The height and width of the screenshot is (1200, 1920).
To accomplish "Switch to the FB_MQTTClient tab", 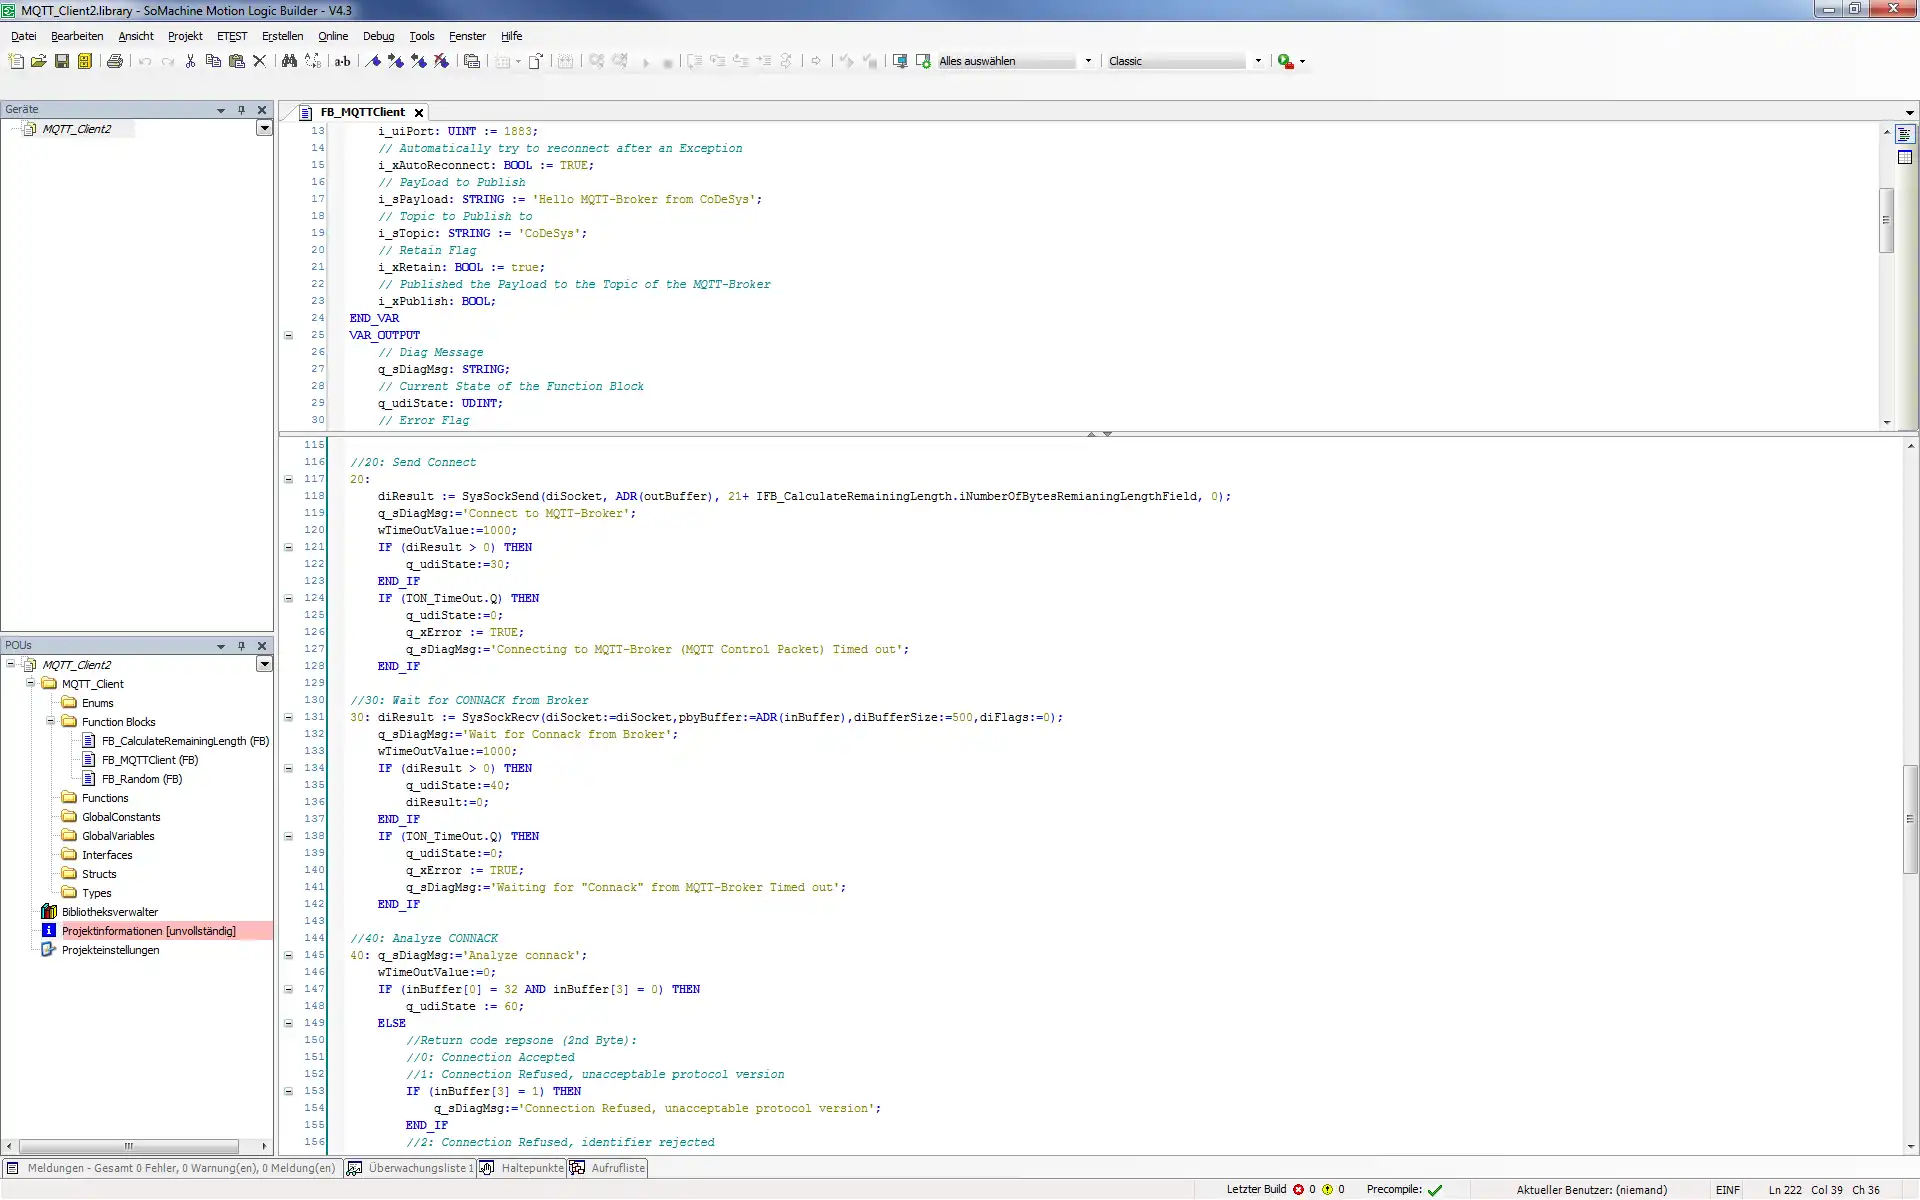I will (x=362, y=111).
